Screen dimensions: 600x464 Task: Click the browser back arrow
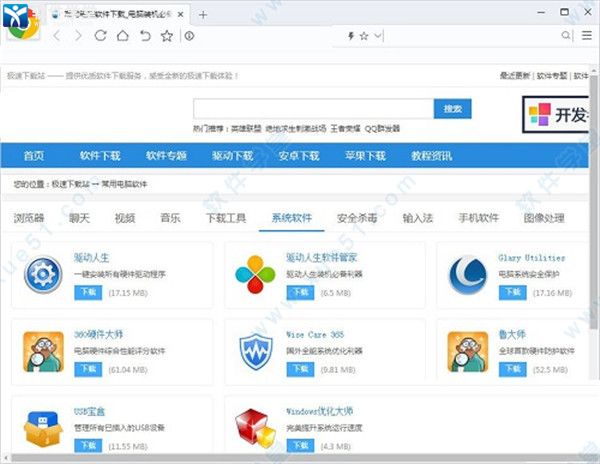click(57, 36)
